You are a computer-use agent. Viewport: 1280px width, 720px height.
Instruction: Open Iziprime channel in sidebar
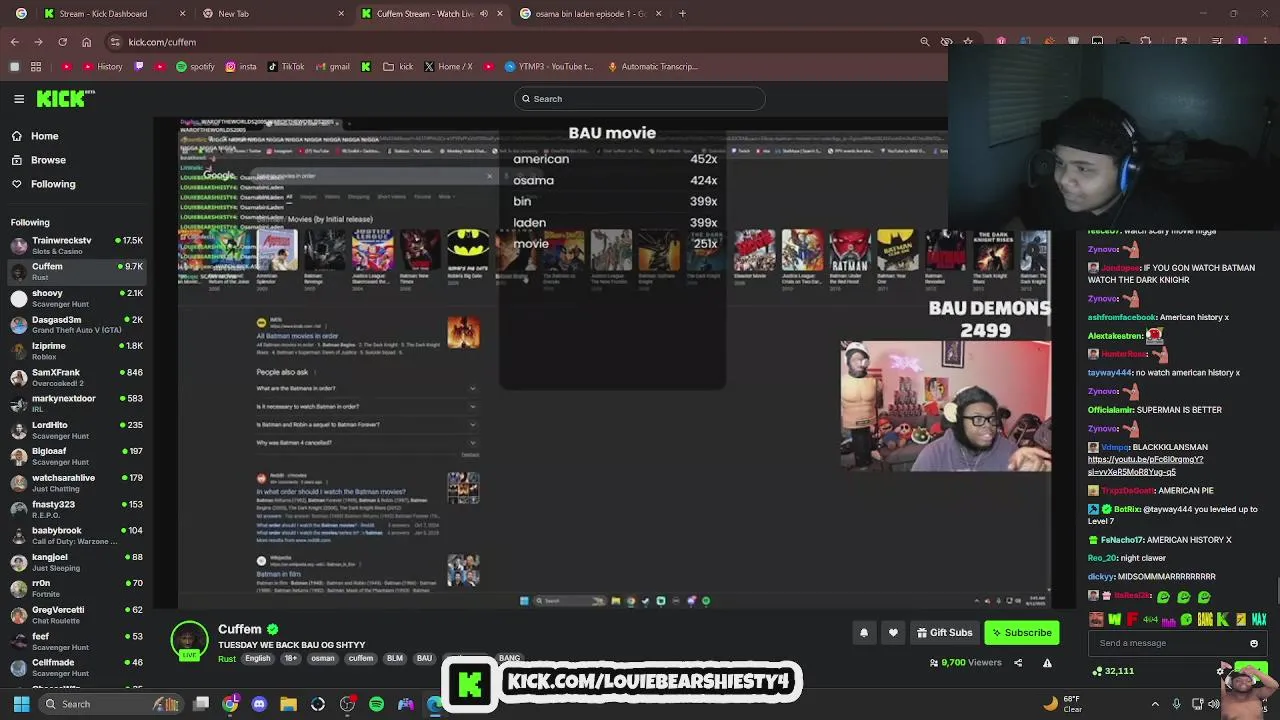(x=76, y=350)
